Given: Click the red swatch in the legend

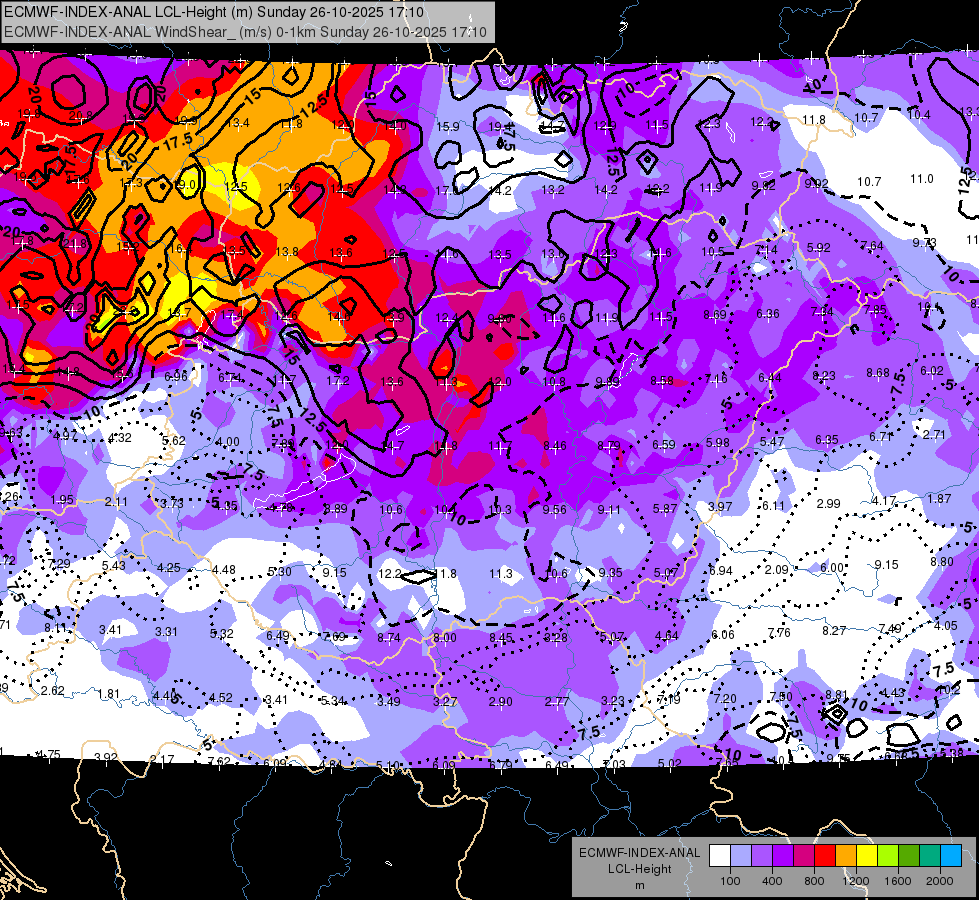Looking at the screenshot, I should point(825,856).
